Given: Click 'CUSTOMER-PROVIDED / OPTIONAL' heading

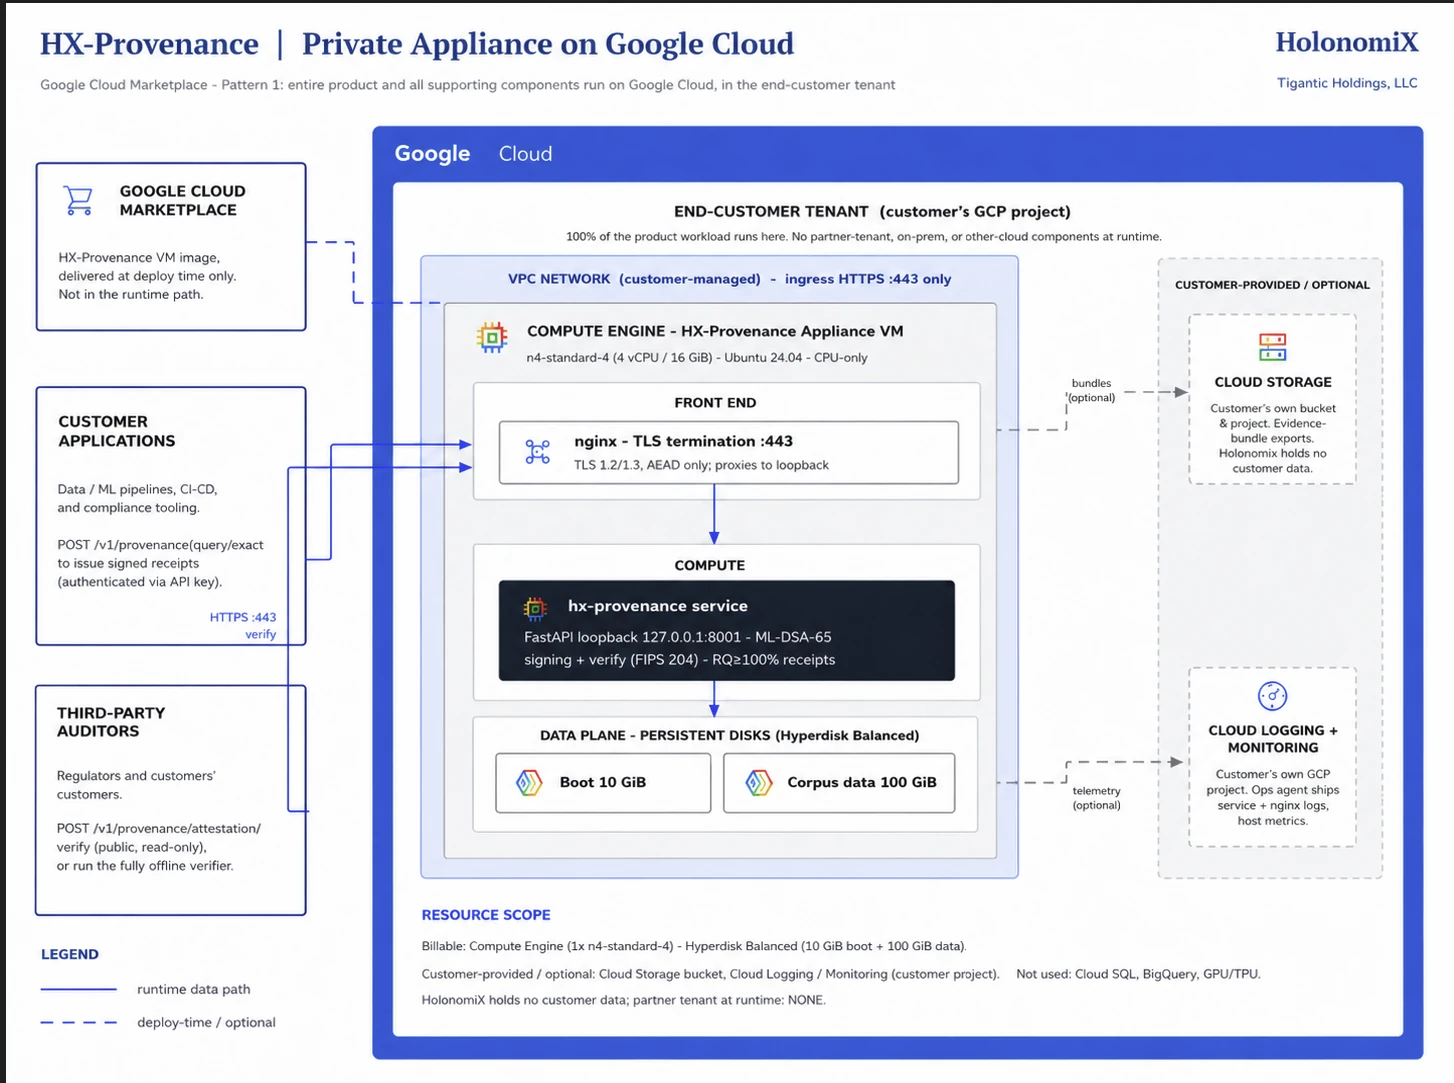Looking at the screenshot, I should (1272, 285).
